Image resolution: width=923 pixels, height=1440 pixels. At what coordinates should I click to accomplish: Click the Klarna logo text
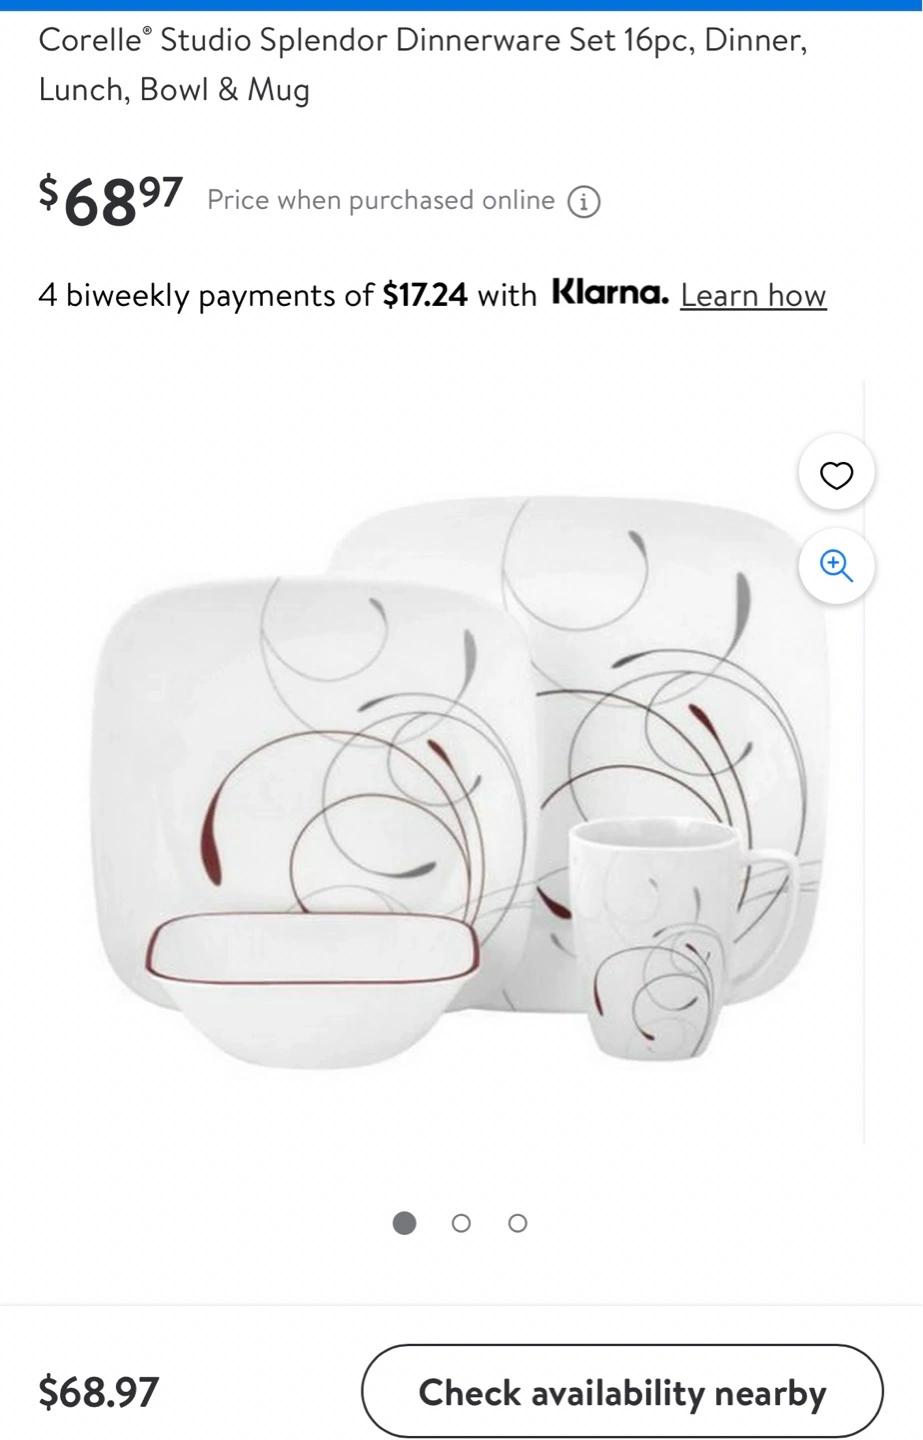pyautogui.click(x=610, y=293)
